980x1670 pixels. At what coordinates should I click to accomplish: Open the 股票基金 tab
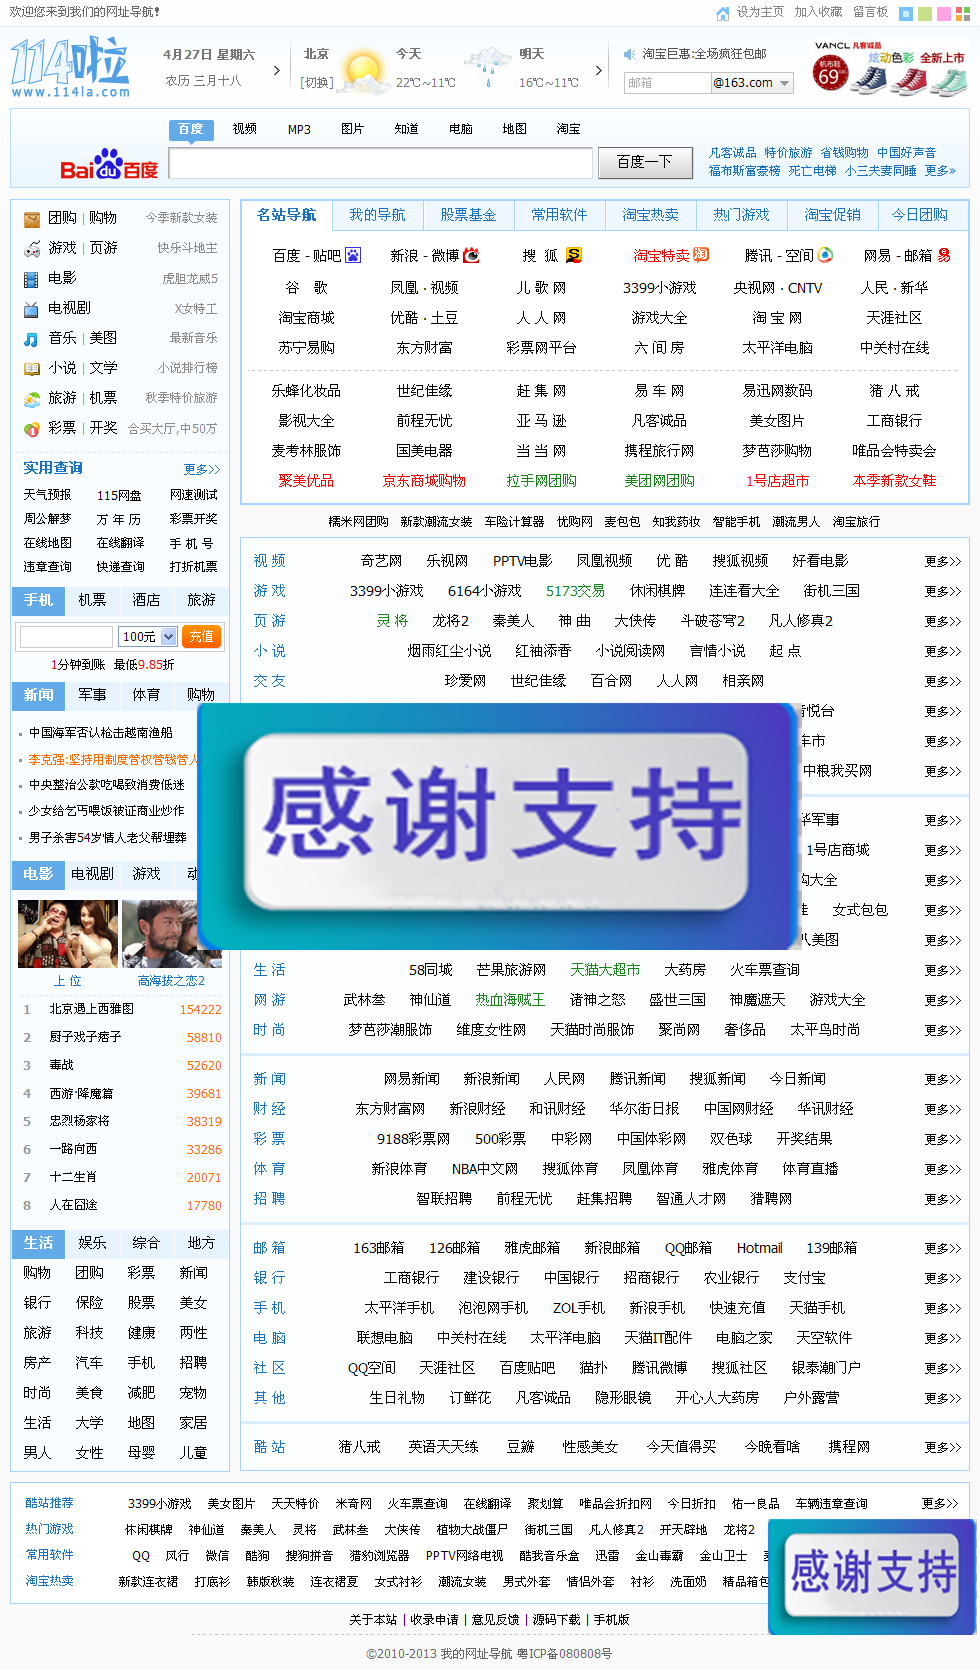tap(469, 215)
